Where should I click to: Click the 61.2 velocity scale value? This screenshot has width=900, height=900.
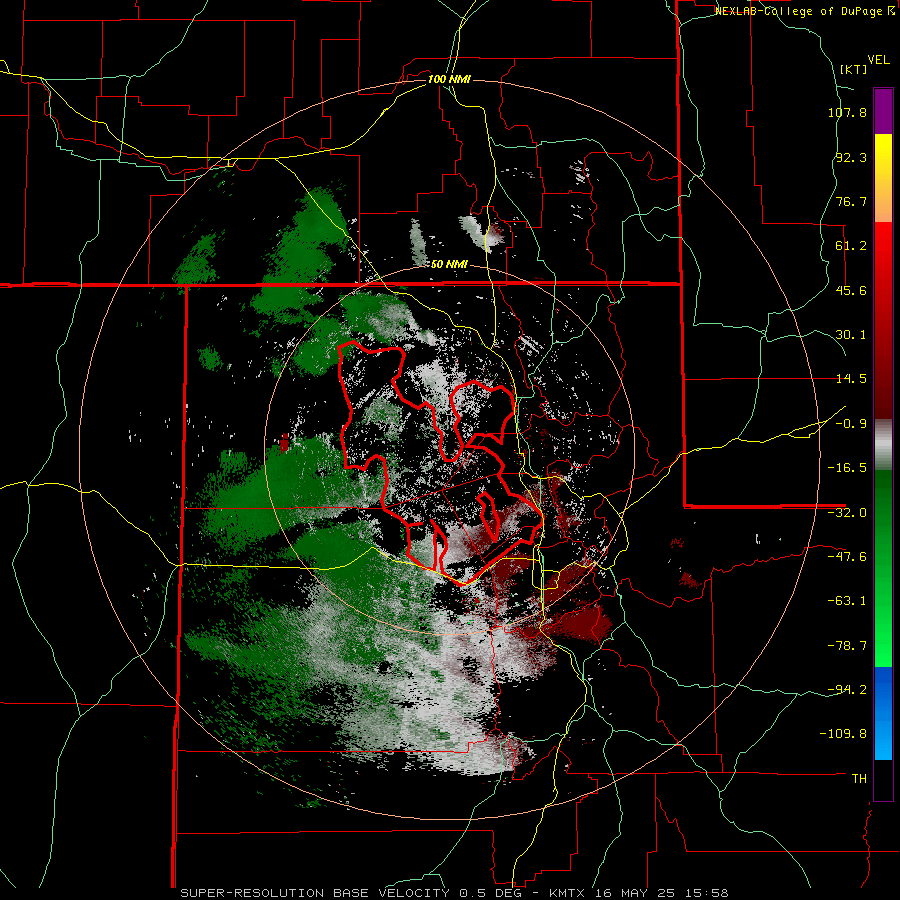point(851,246)
